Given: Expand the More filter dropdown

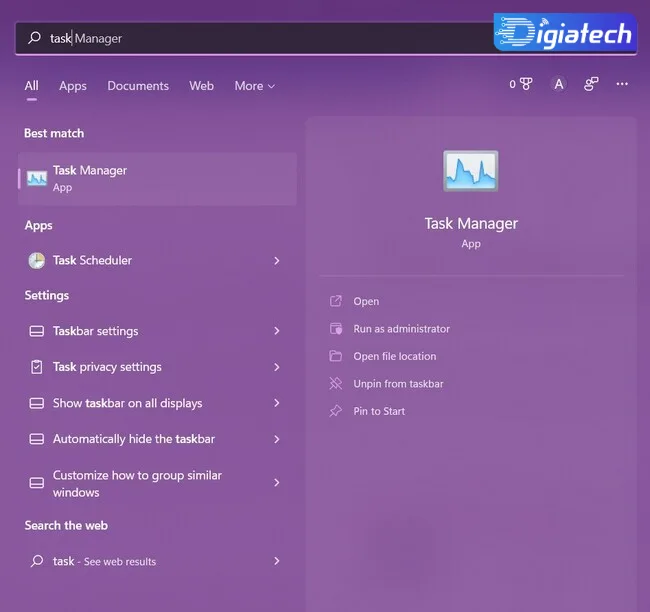Looking at the screenshot, I should [255, 86].
